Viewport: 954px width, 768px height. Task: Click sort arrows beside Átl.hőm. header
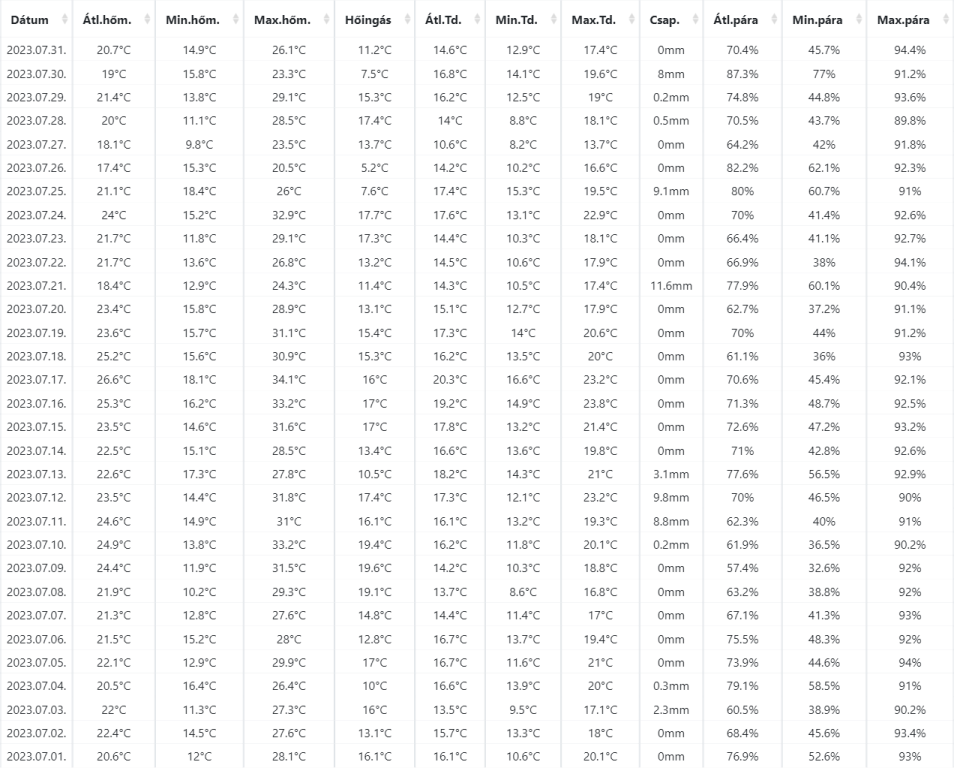147,19
